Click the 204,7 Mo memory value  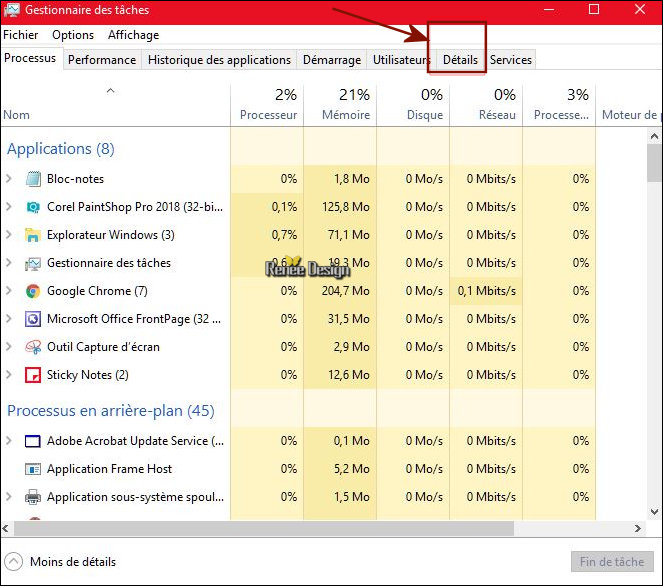click(x=345, y=291)
